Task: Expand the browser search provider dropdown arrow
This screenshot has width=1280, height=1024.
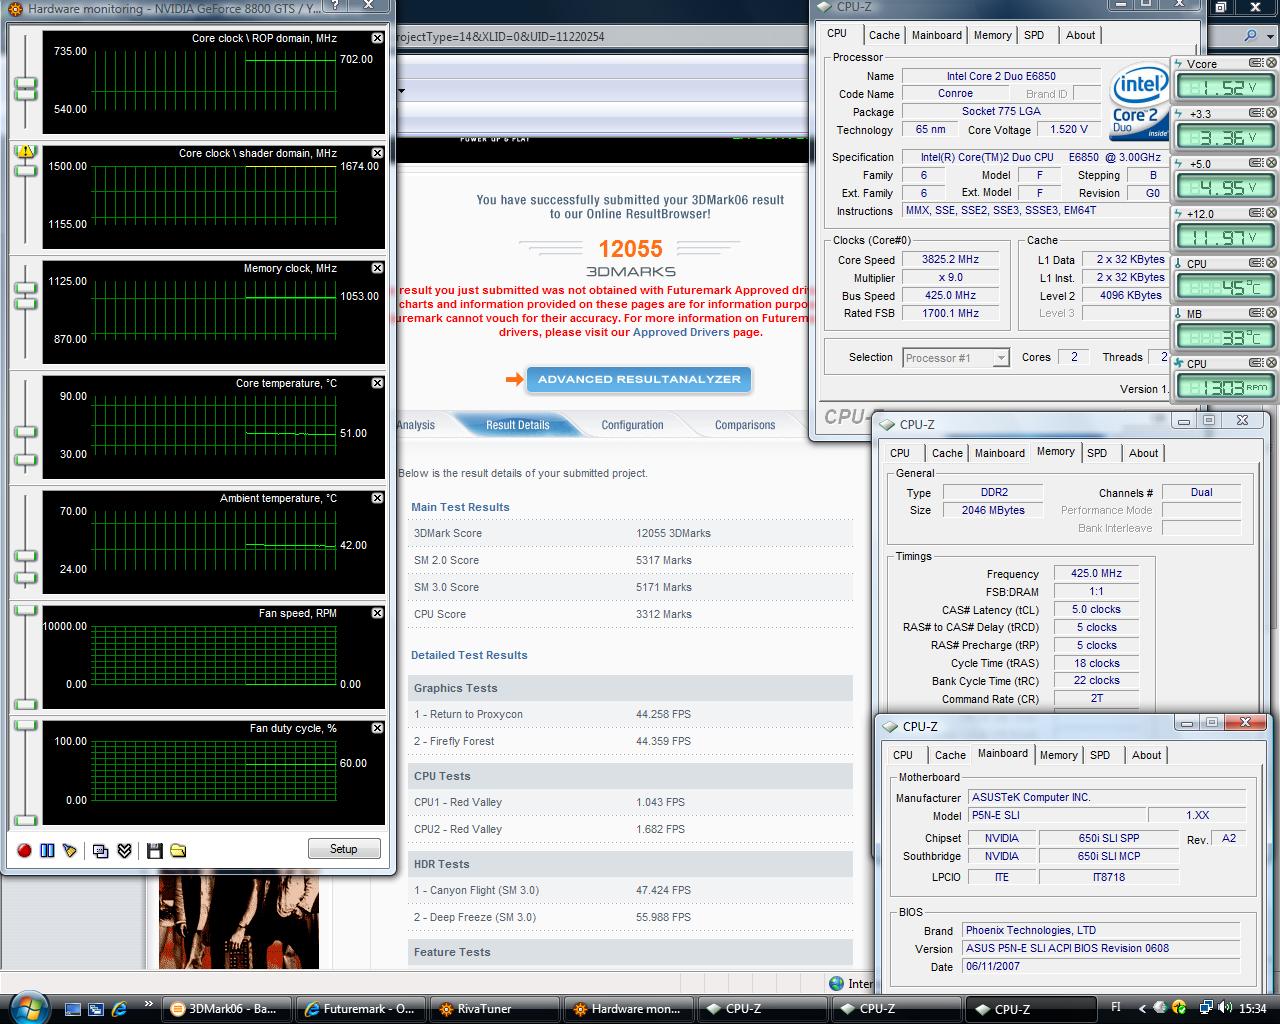Action: point(1270,36)
